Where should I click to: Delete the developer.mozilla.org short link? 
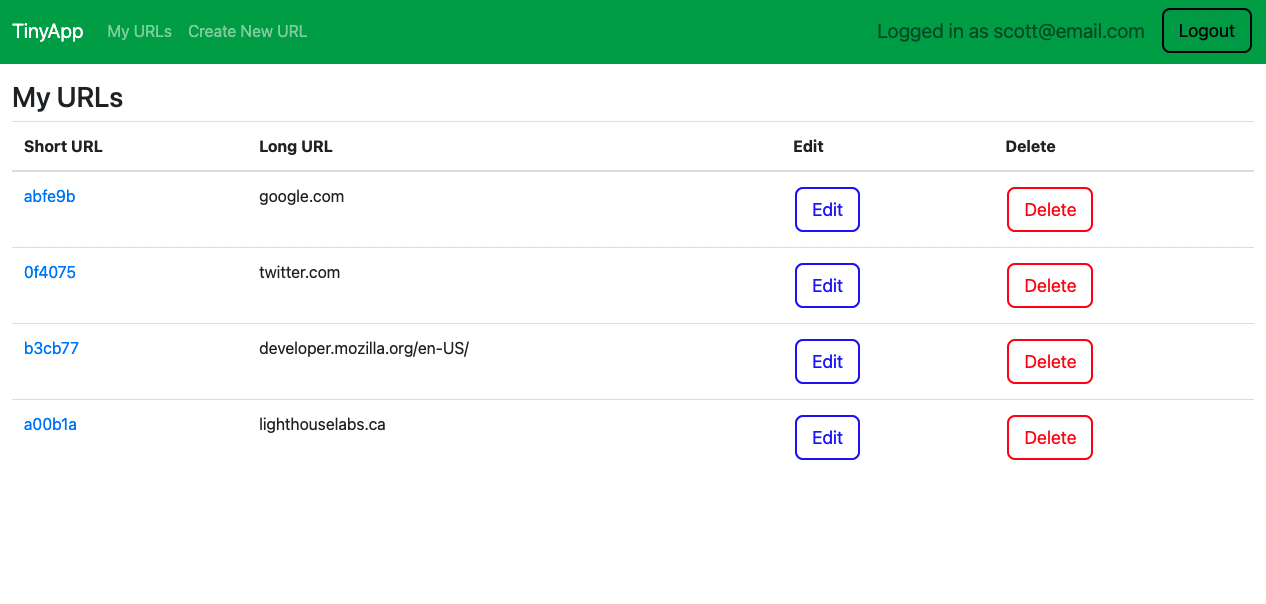point(1049,361)
